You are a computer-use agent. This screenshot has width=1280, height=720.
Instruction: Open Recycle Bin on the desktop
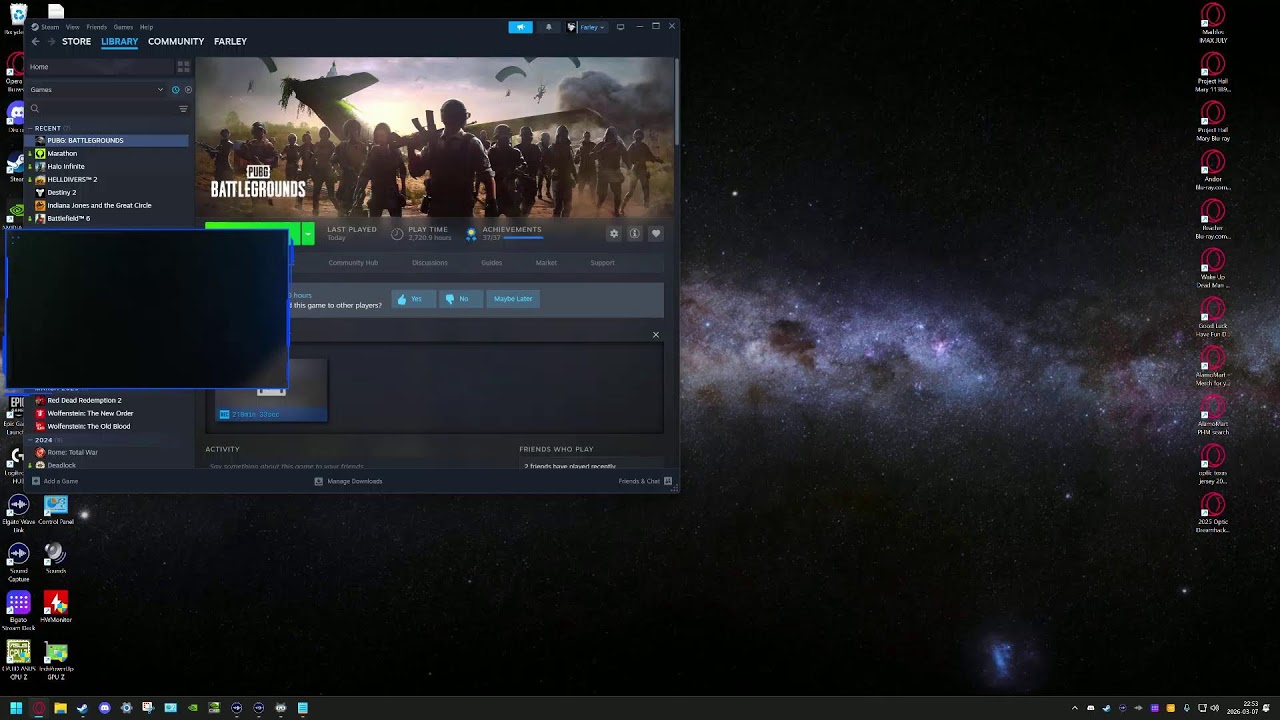[x=17, y=18]
